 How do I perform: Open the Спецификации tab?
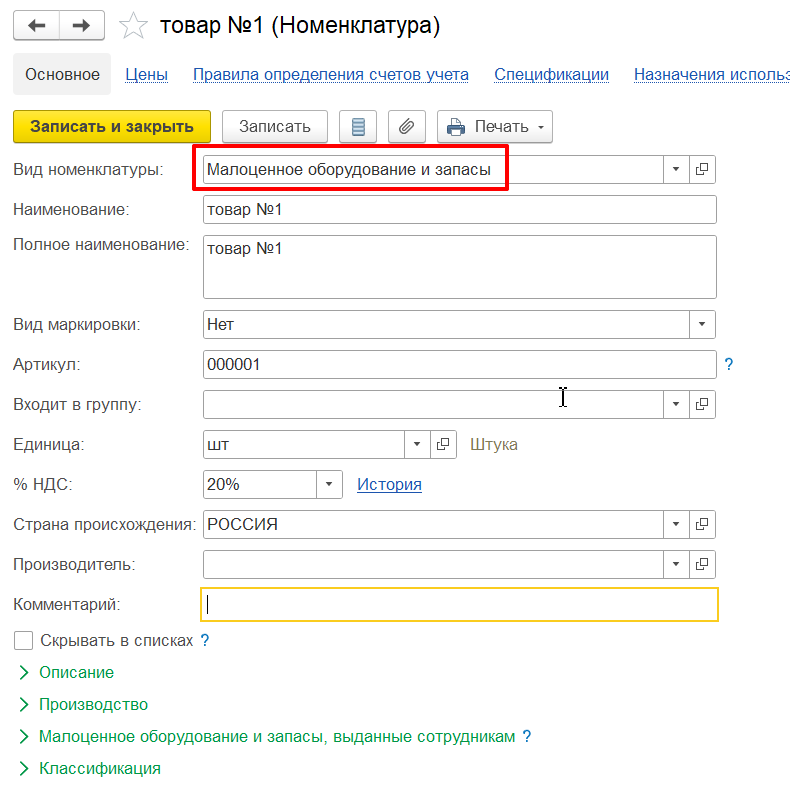(551, 74)
